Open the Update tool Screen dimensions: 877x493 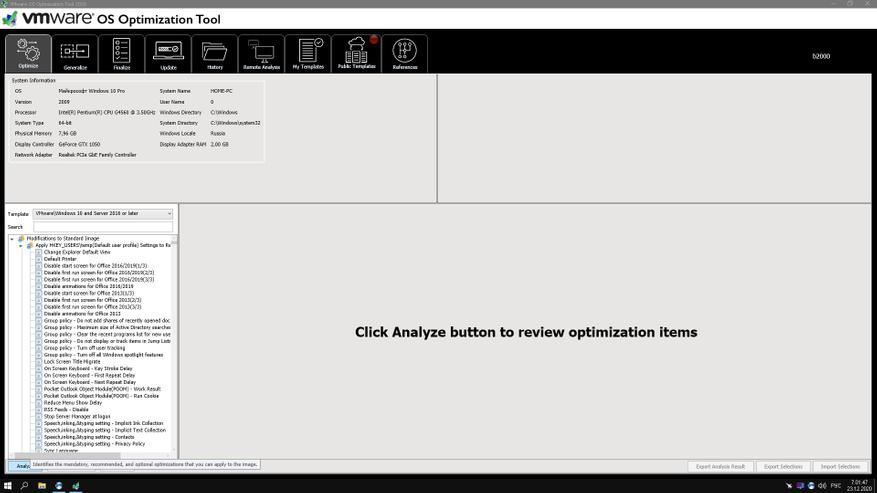168,54
